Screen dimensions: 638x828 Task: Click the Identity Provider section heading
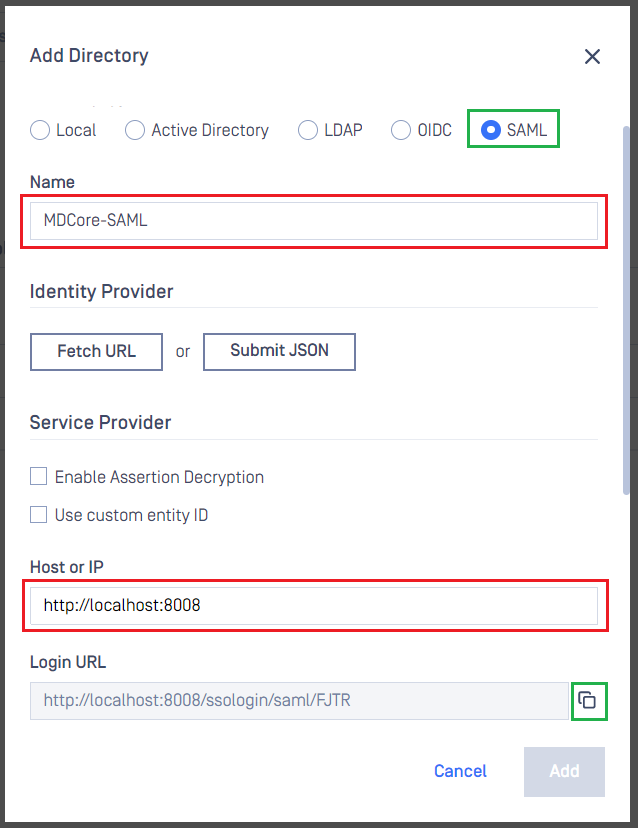[101, 291]
